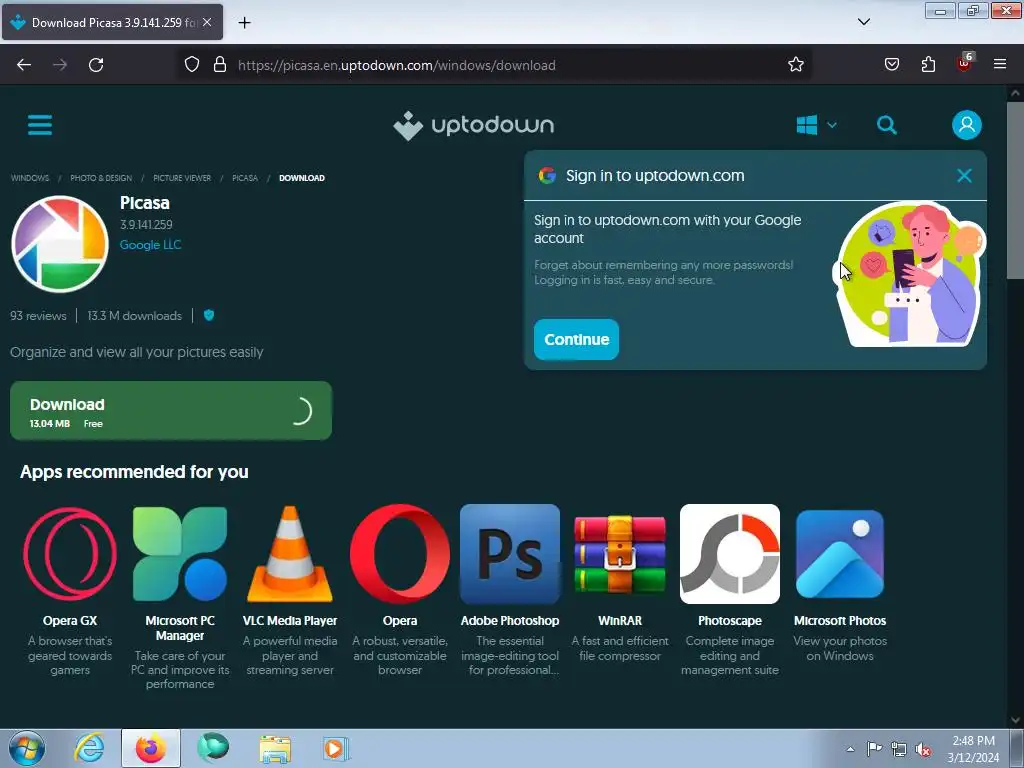
Task: Open the Firefox extensions puzzle icon
Action: [x=928, y=65]
